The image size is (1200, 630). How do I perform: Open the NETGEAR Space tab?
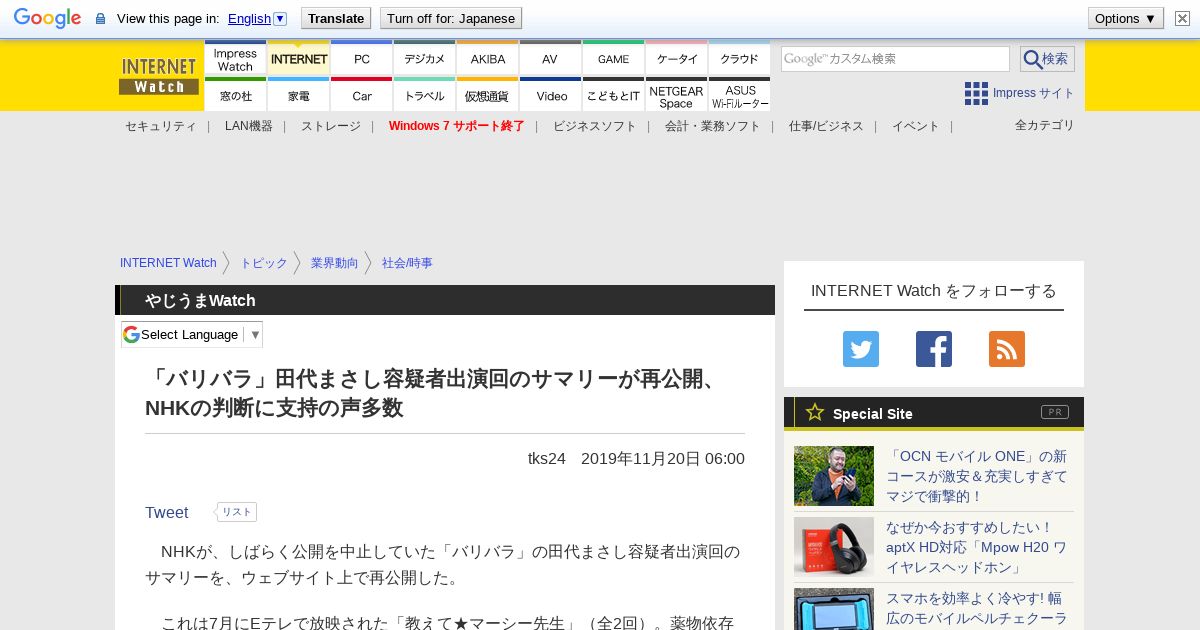[x=676, y=95]
